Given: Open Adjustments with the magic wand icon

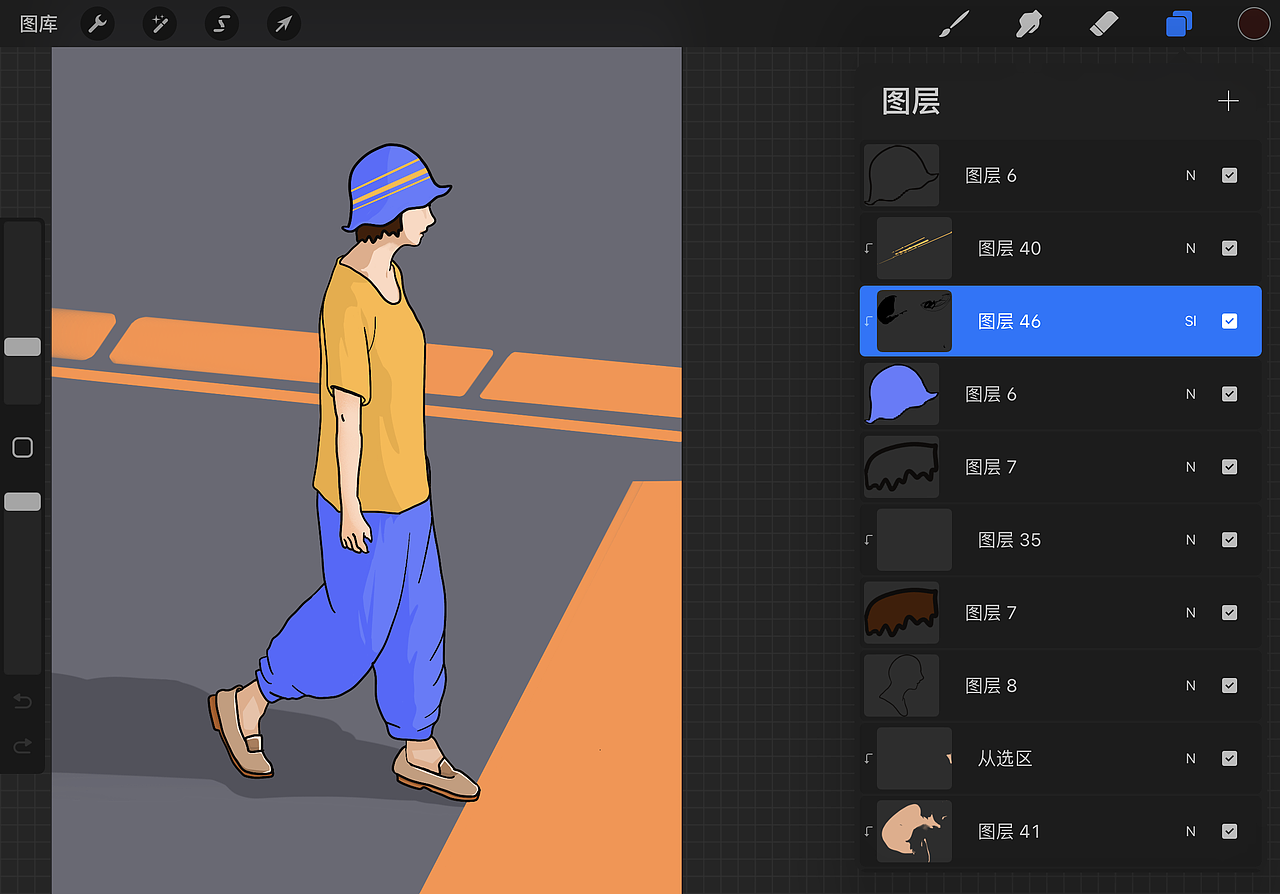Looking at the screenshot, I should point(159,23).
